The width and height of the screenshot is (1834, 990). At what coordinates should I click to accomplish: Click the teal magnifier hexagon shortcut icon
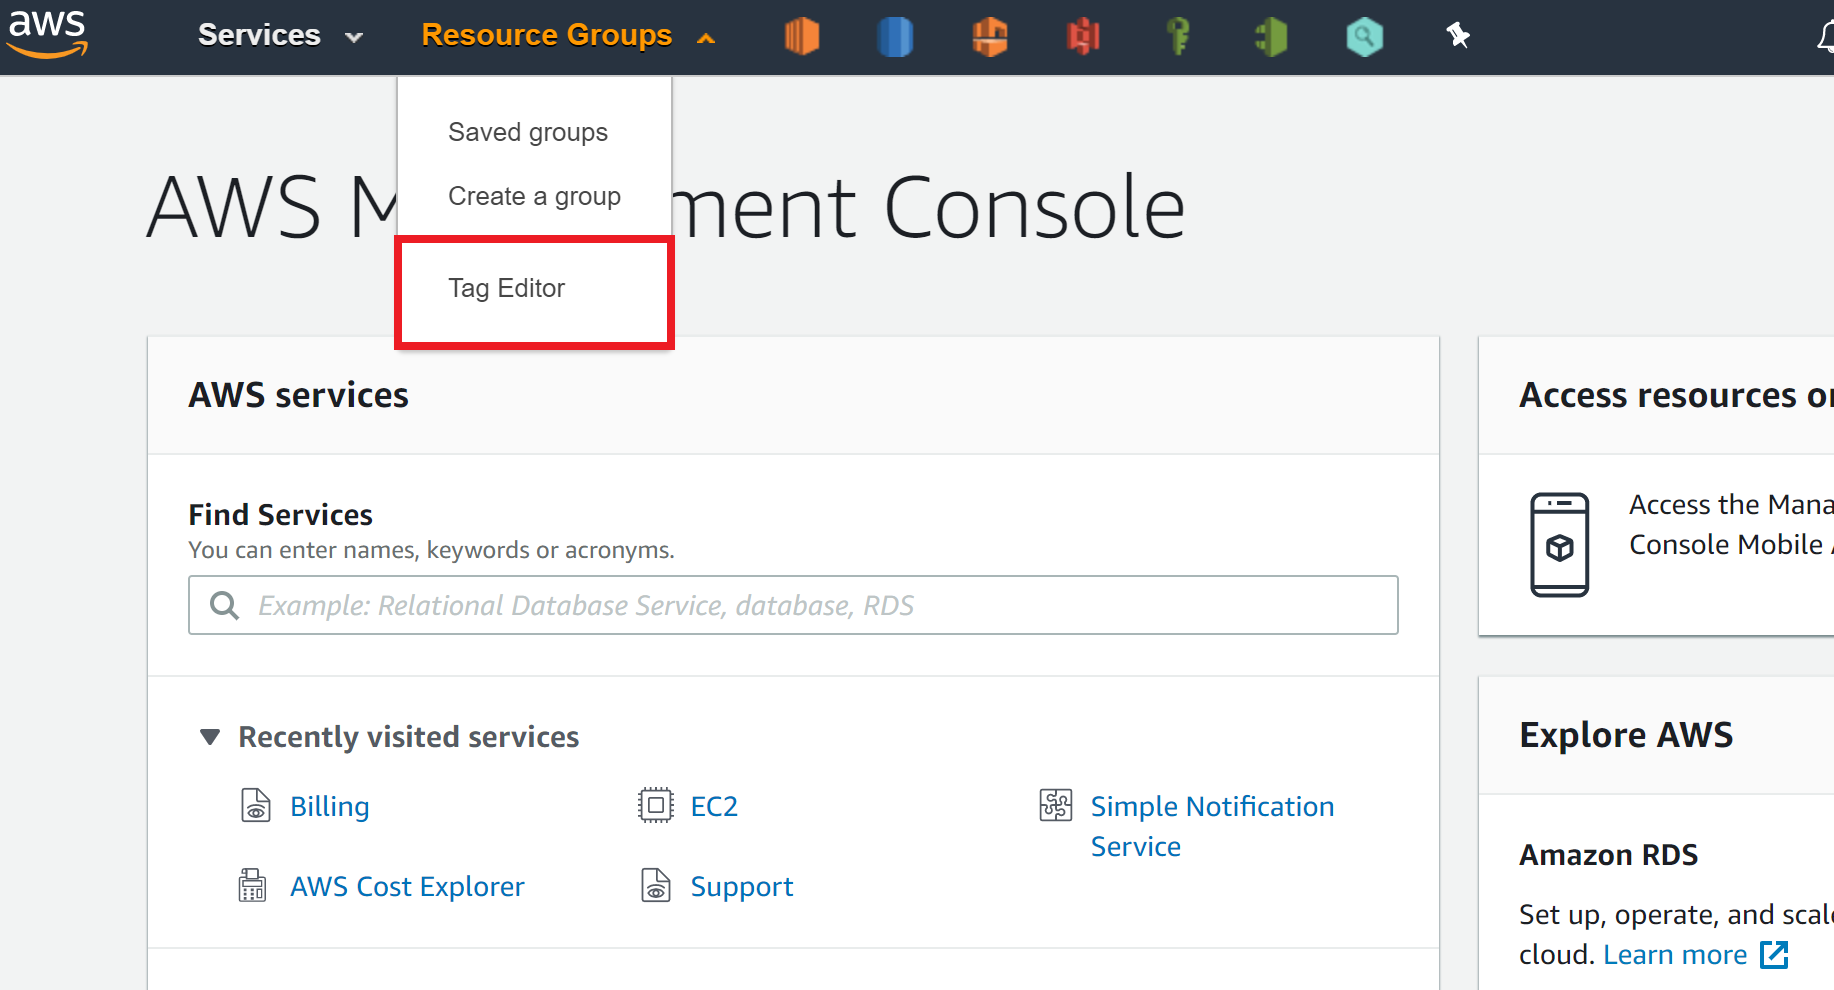1364,37
